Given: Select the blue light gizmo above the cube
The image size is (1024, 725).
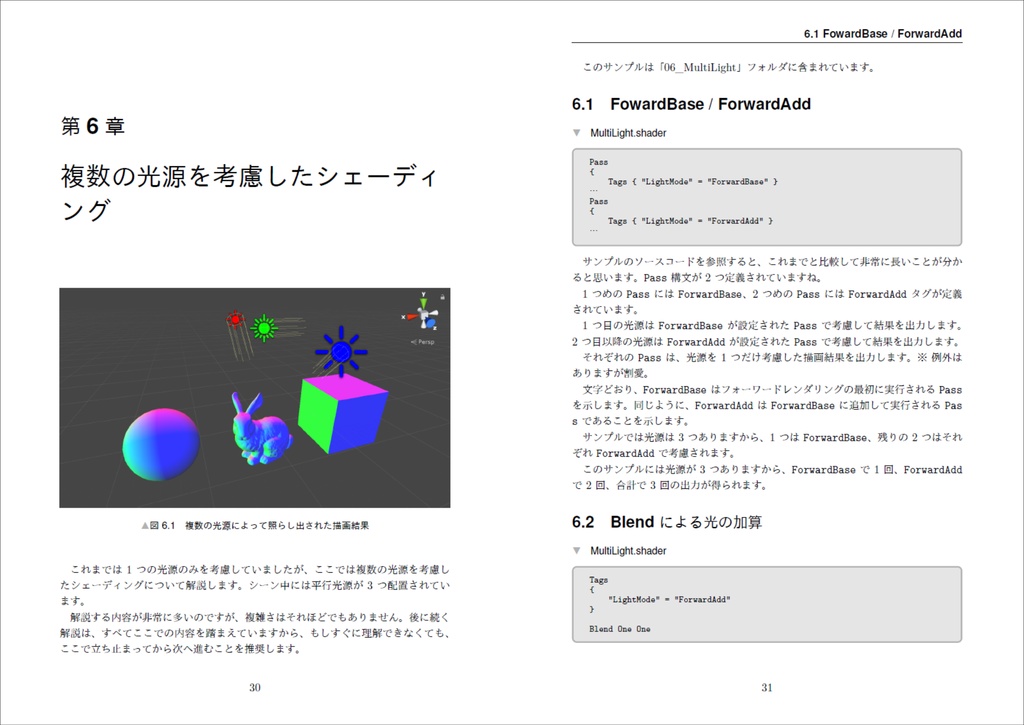Looking at the screenshot, I should tap(341, 352).
